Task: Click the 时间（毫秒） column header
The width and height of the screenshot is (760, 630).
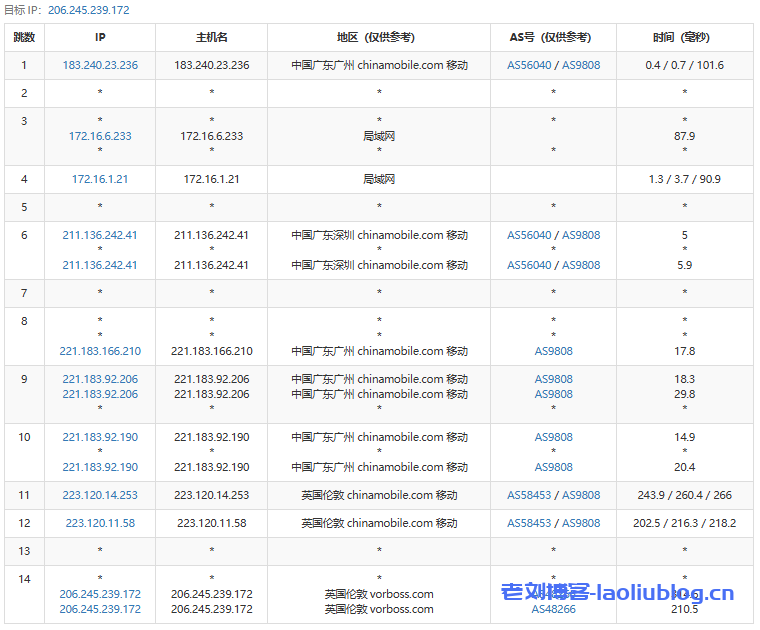Action: click(x=684, y=37)
